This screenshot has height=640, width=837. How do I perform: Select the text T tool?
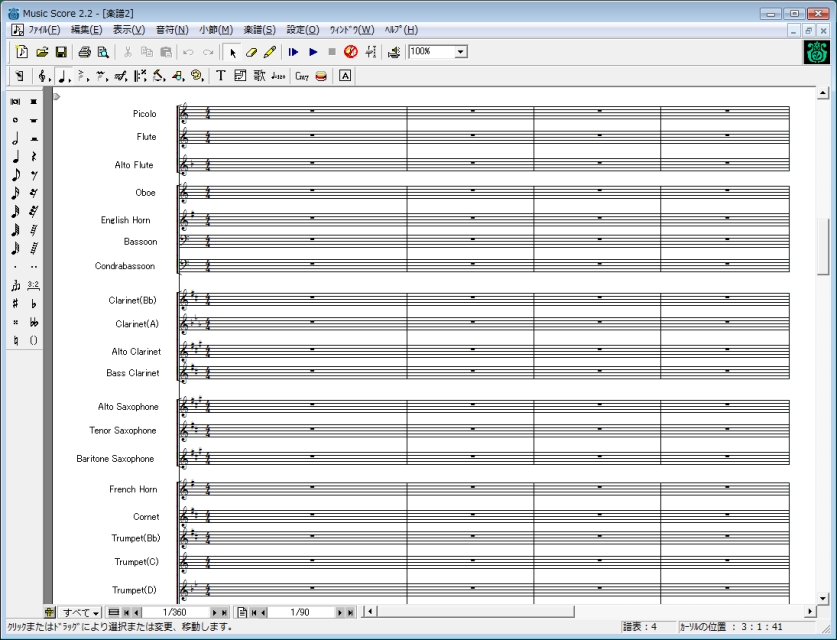click(x=221, y=76)
